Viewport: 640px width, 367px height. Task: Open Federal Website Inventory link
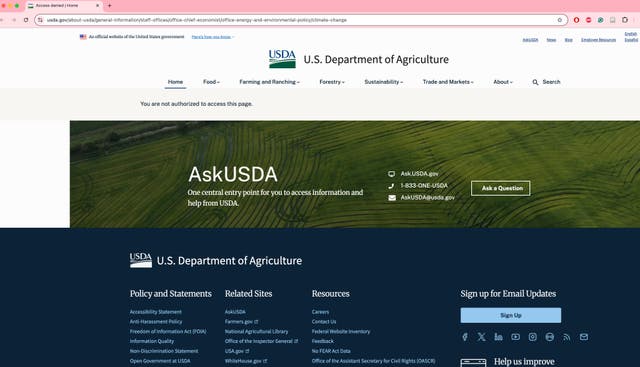(x=341, y=331)
